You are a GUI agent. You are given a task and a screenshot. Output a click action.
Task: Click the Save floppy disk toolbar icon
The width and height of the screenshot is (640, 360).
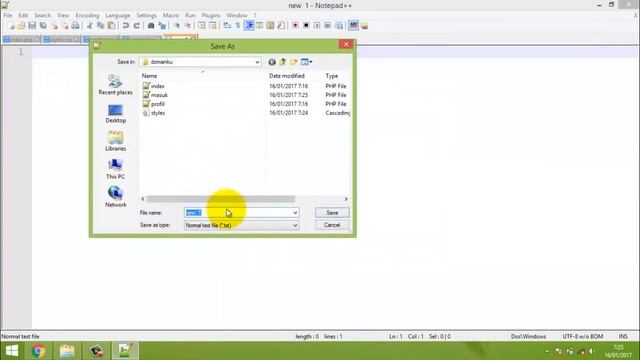pos(32,26)
